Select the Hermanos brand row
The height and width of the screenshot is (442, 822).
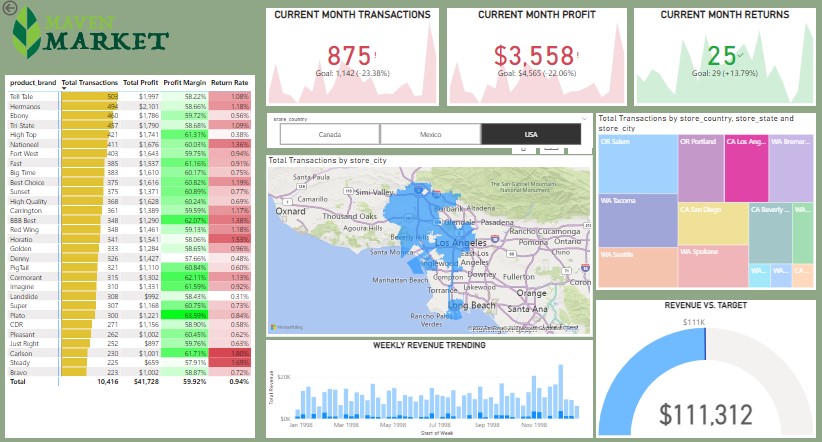click(24, 105)
